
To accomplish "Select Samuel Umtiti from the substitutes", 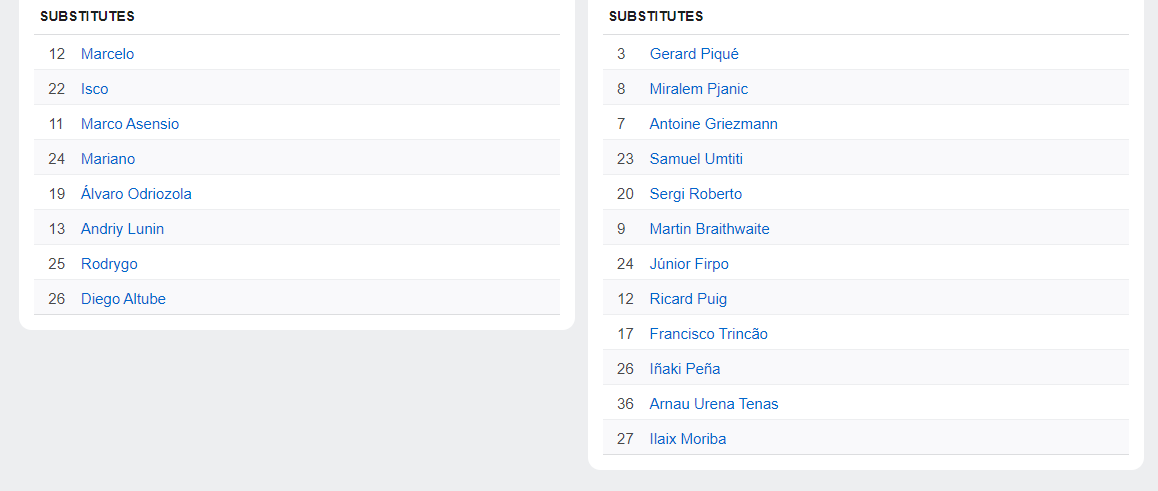I will (x=696, y=159).
